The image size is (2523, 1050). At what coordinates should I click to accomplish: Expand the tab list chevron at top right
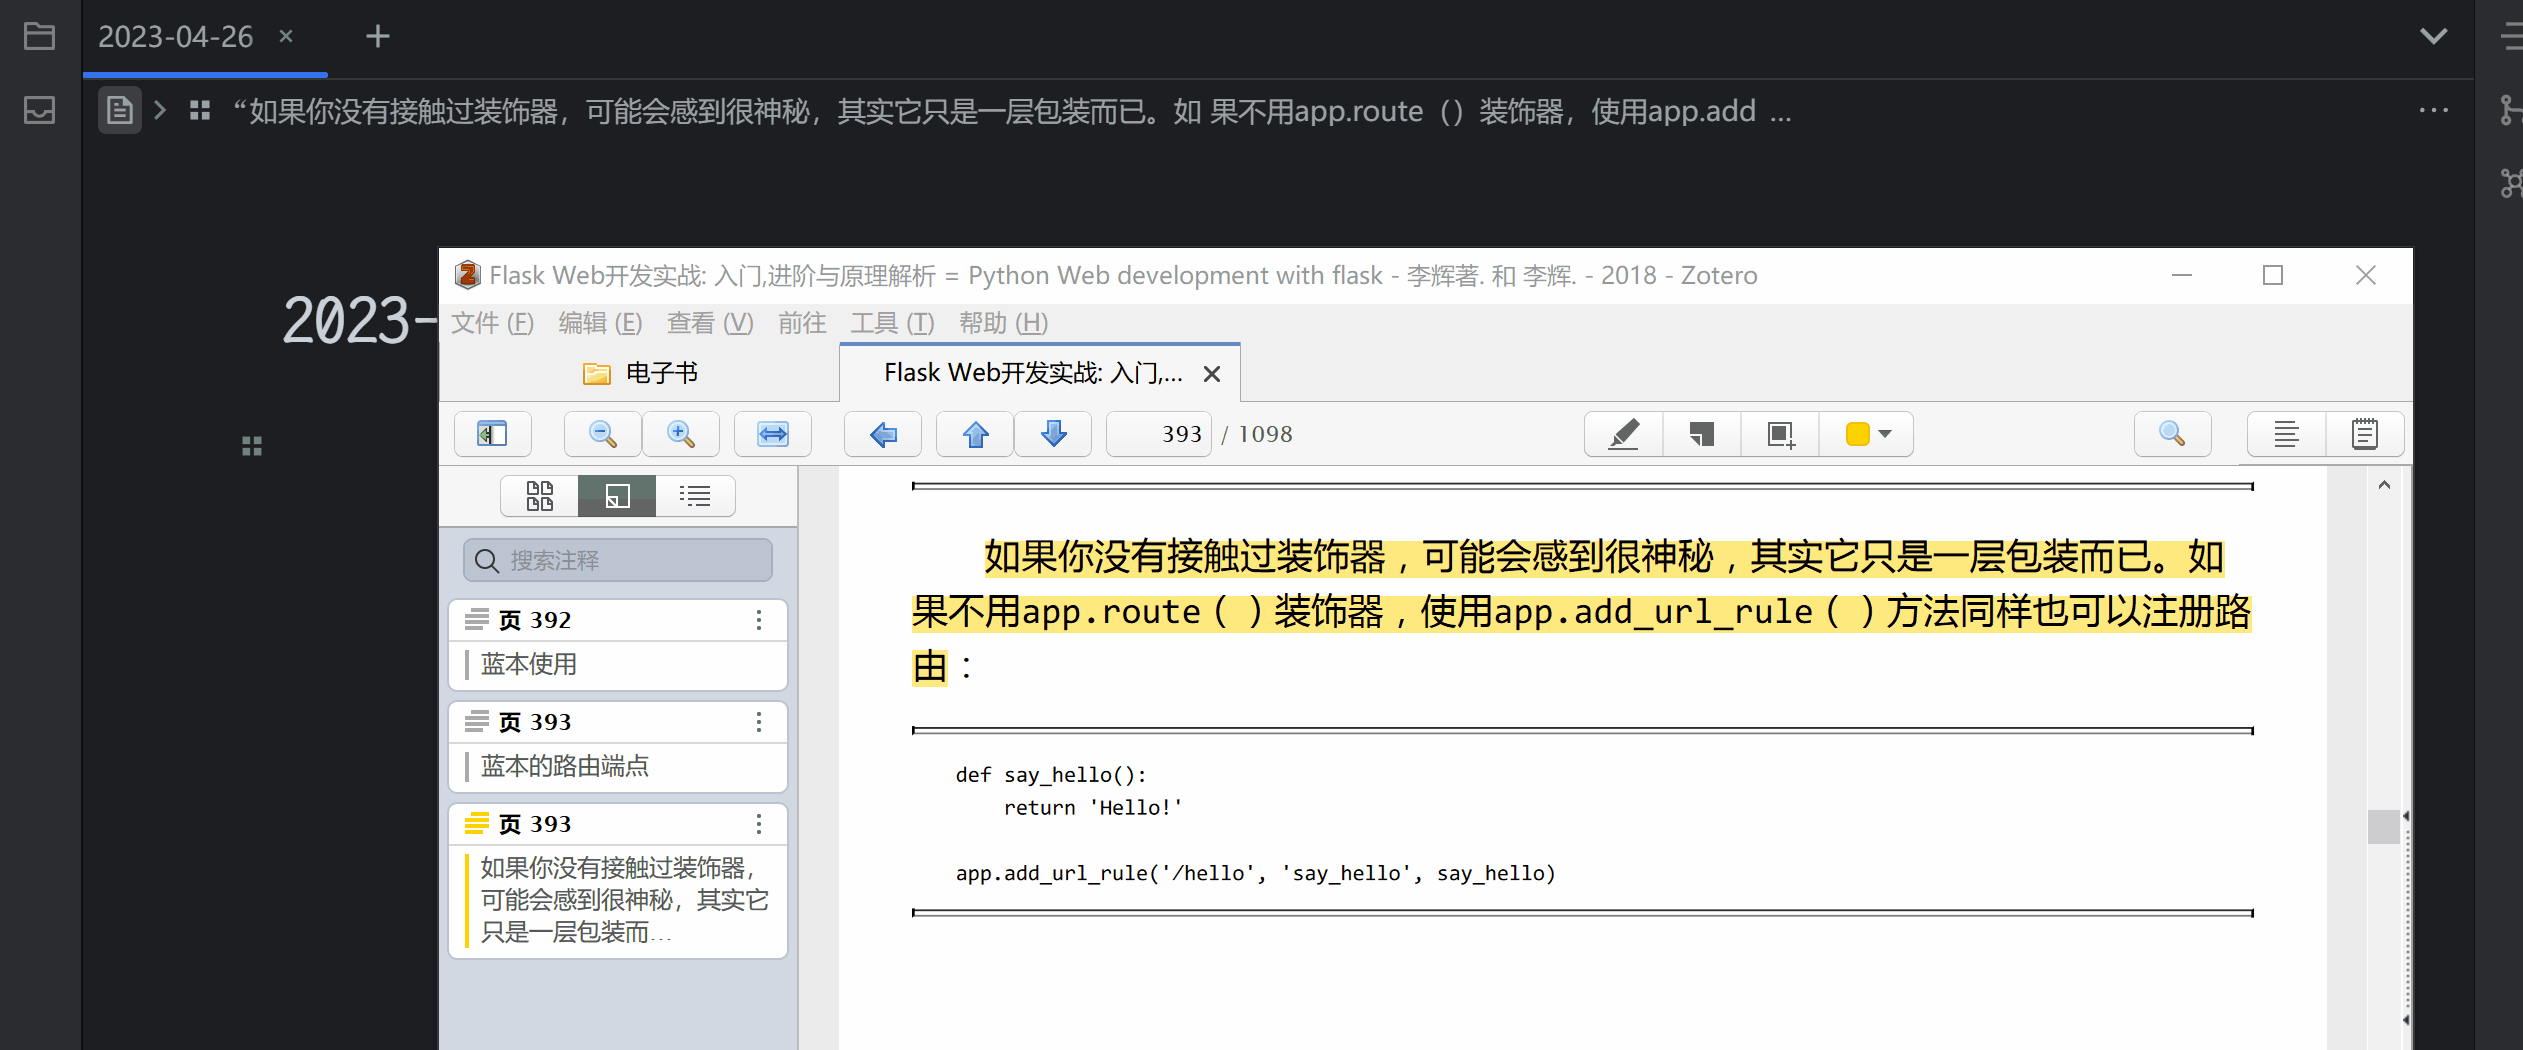(x=2433, y=37)
